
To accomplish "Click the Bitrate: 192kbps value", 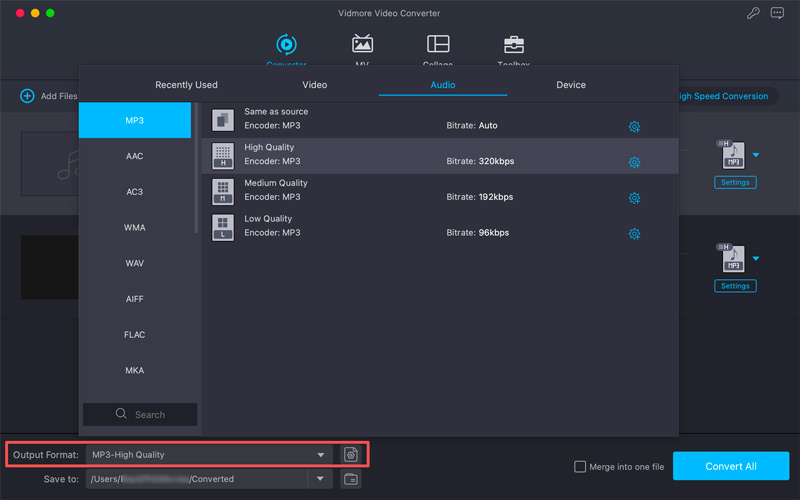I will click(x=480, y=197).
